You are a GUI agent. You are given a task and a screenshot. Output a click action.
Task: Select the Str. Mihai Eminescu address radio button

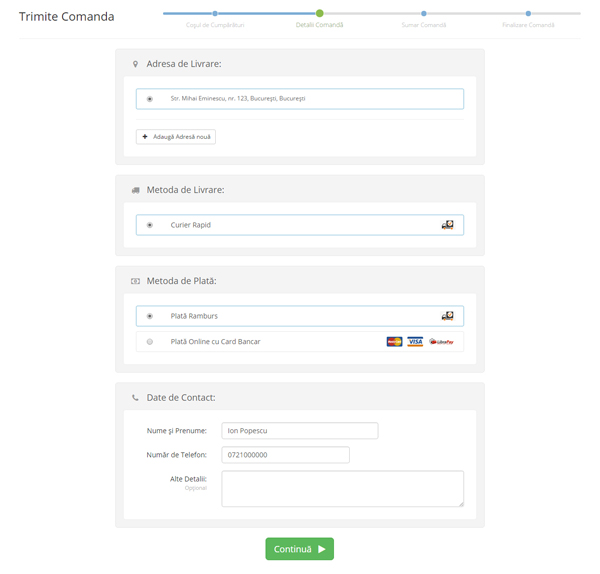tap(150, 99)
